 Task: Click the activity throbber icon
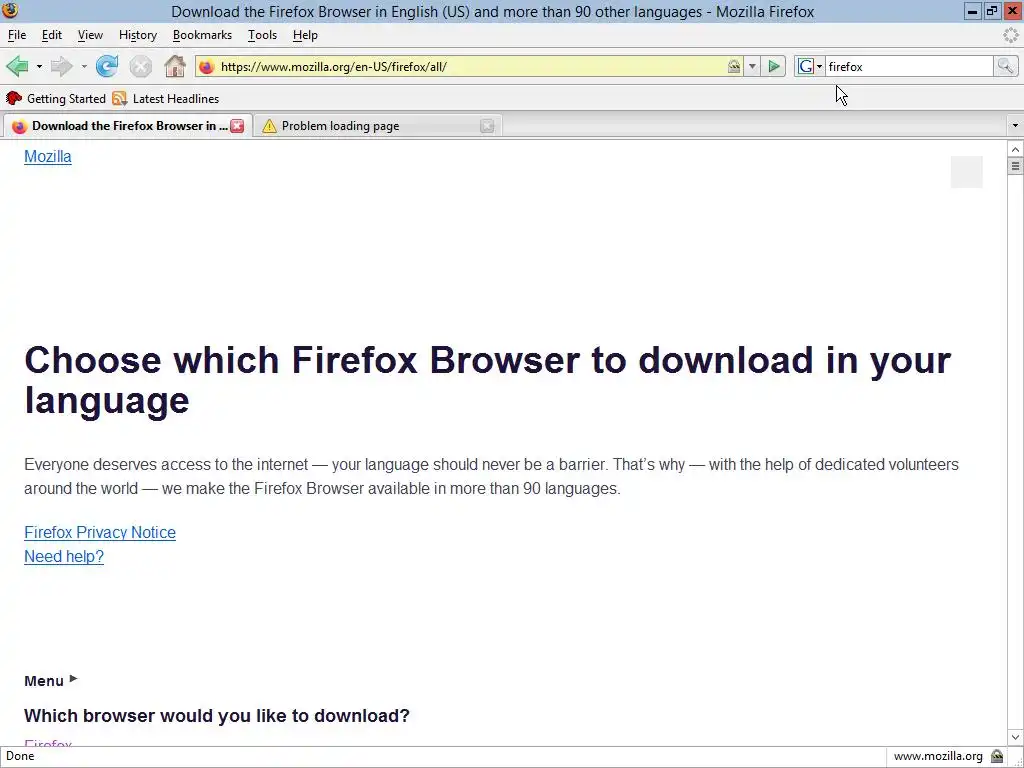pos(1011,35)
